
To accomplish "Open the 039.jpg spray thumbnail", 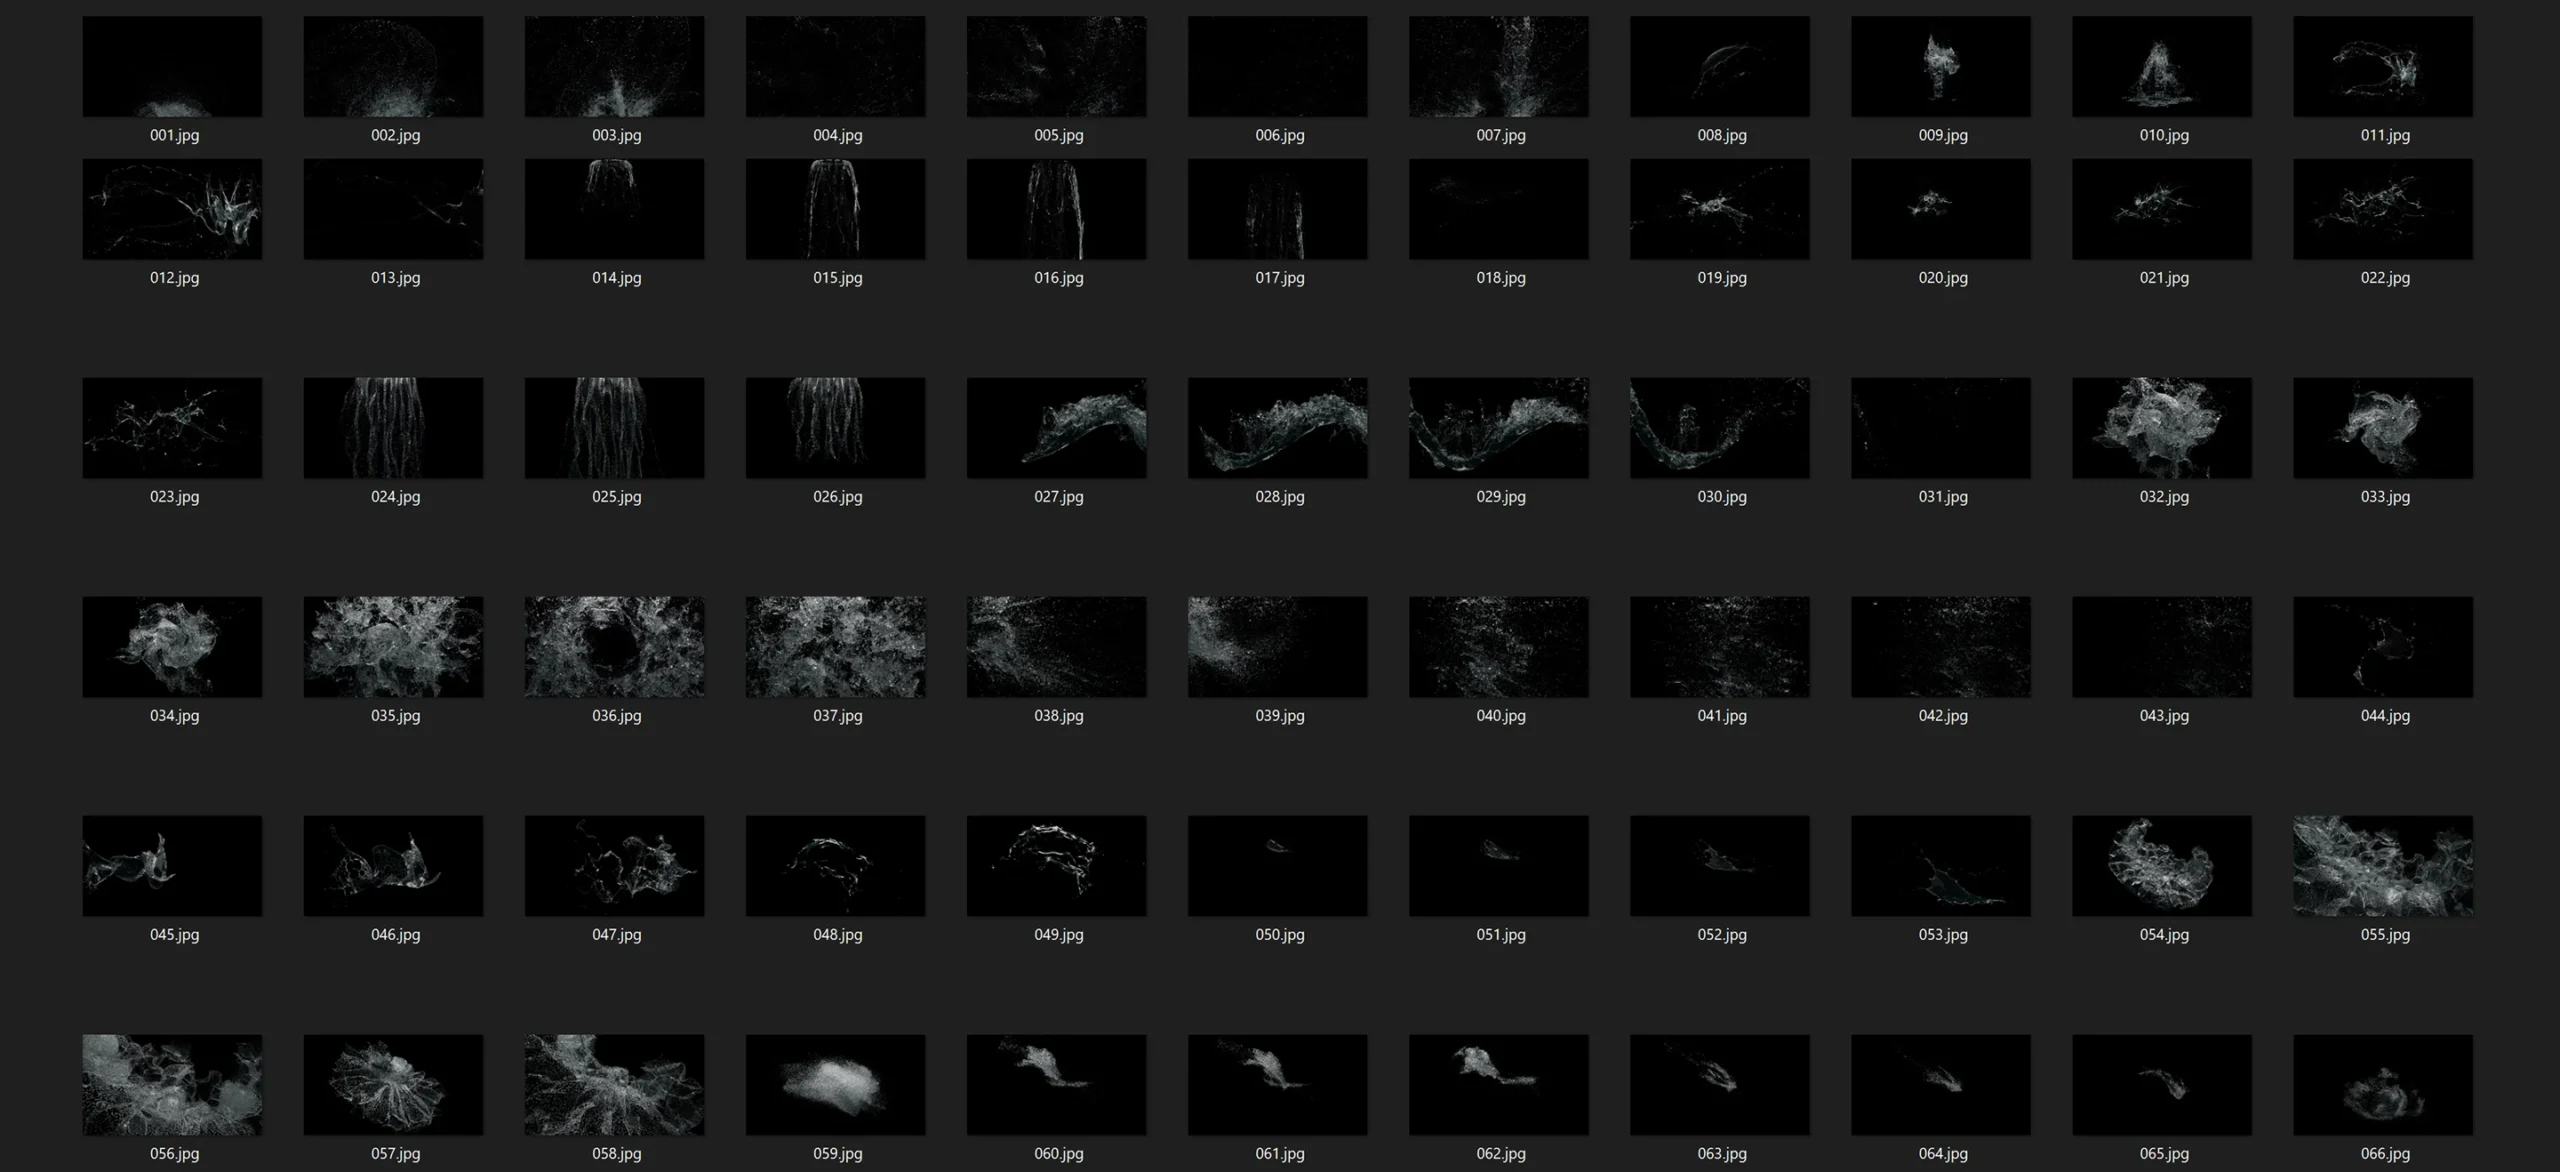I will coord(1277,647).
